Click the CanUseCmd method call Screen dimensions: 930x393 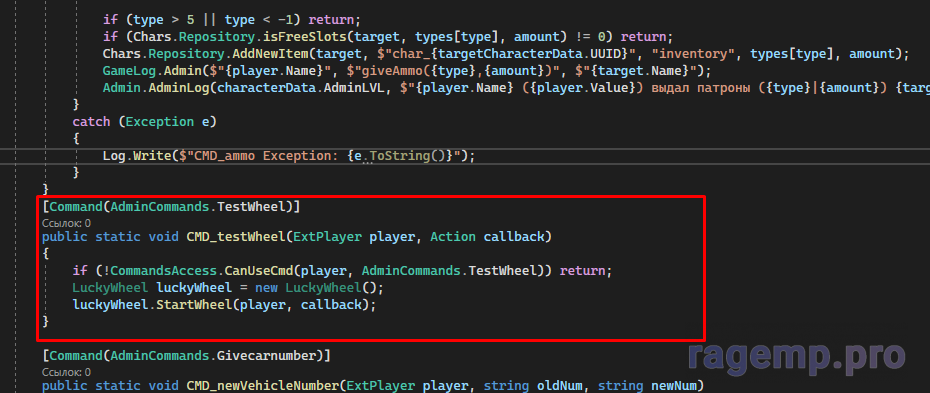coord(259,271)
